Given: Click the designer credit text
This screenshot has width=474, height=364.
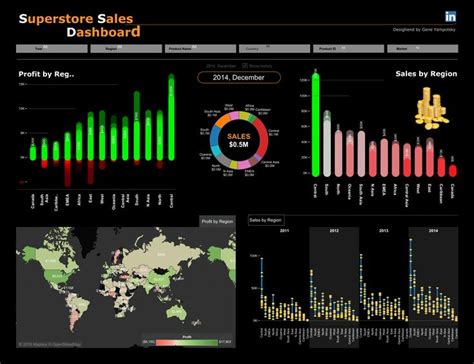Looking at the screenshot, I should pyautogui.click(x=424, y=30).
